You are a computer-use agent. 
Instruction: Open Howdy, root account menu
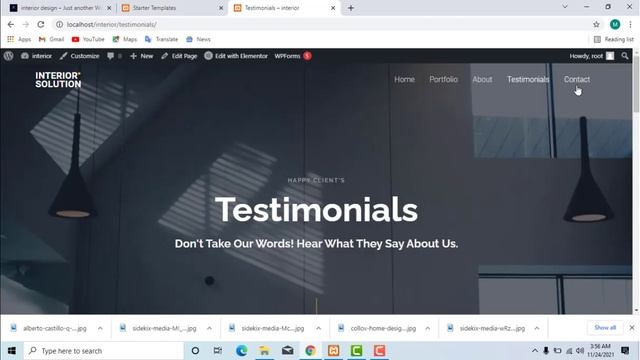591,56
